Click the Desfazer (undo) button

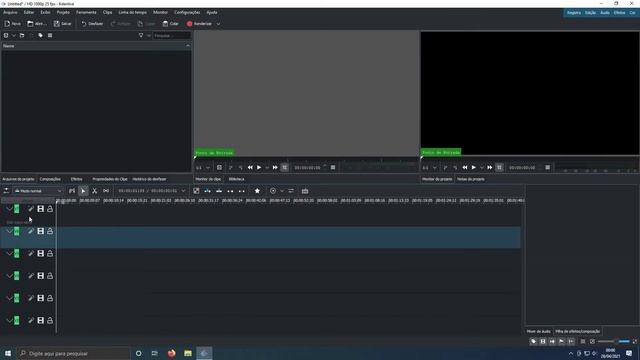tap(92, 24)
